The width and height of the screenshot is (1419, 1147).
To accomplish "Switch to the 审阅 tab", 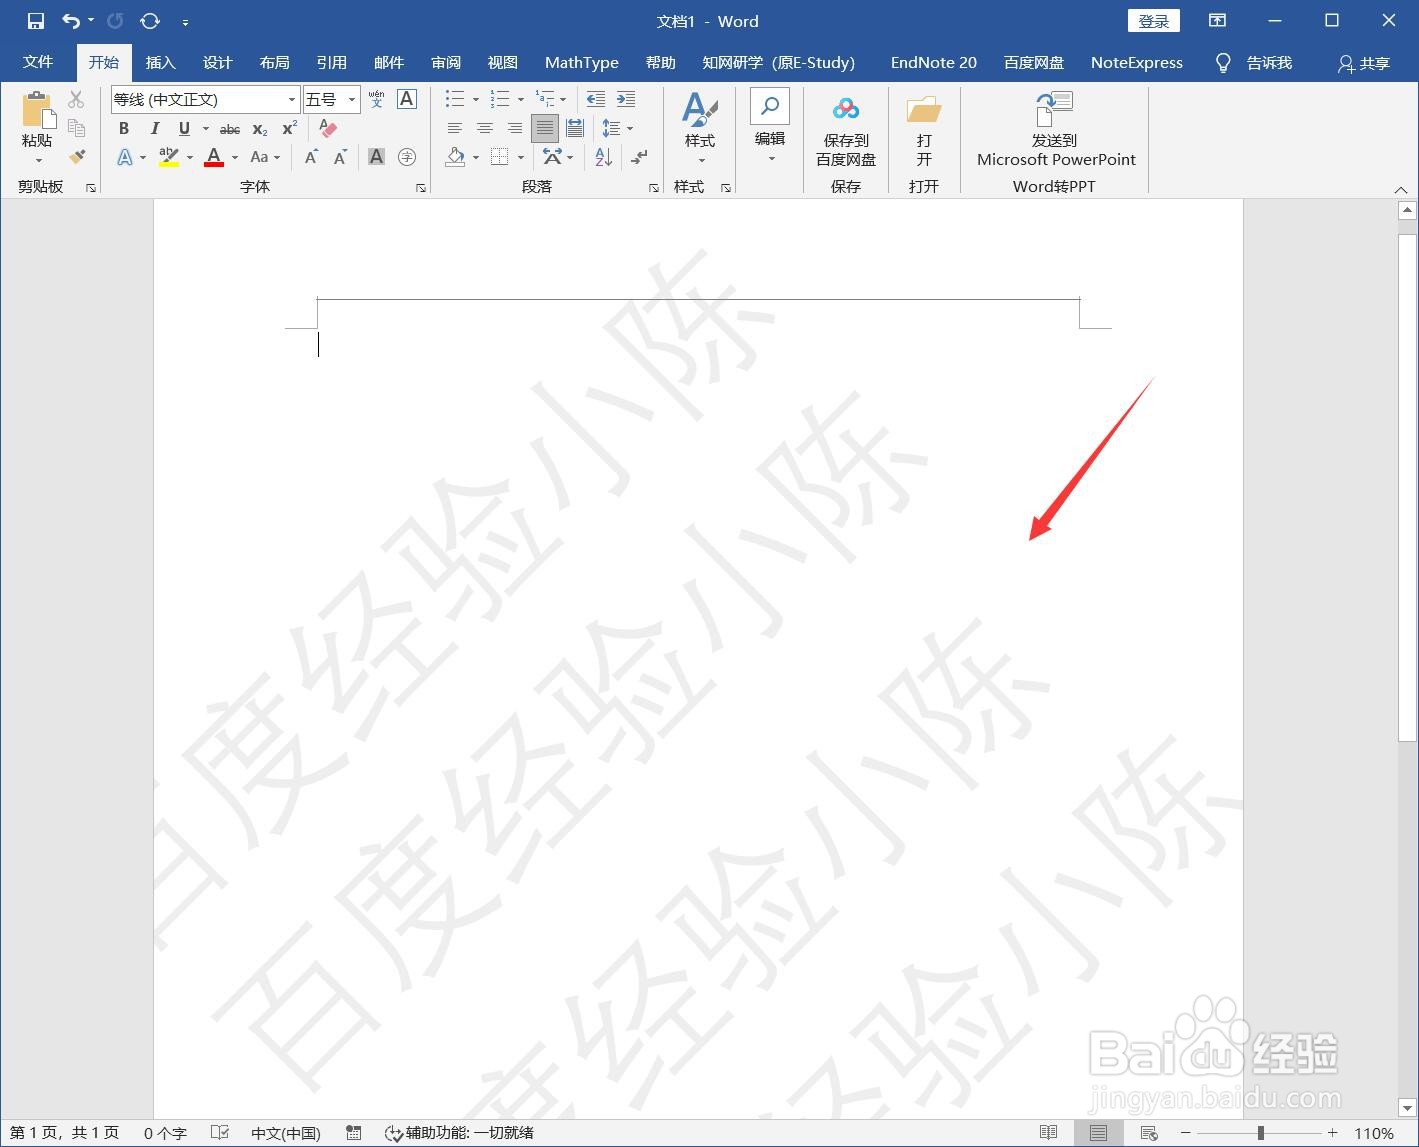I will (446, 62).
